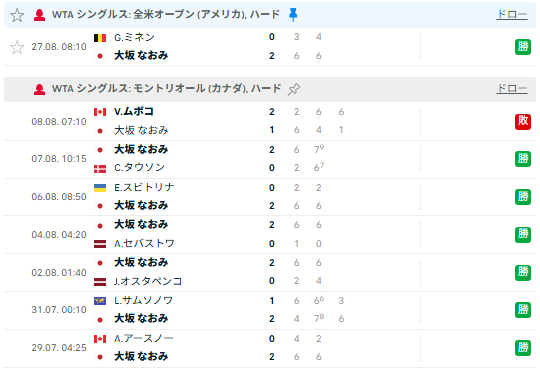Click win badge on Sevastova match row

tap(523, 235)
